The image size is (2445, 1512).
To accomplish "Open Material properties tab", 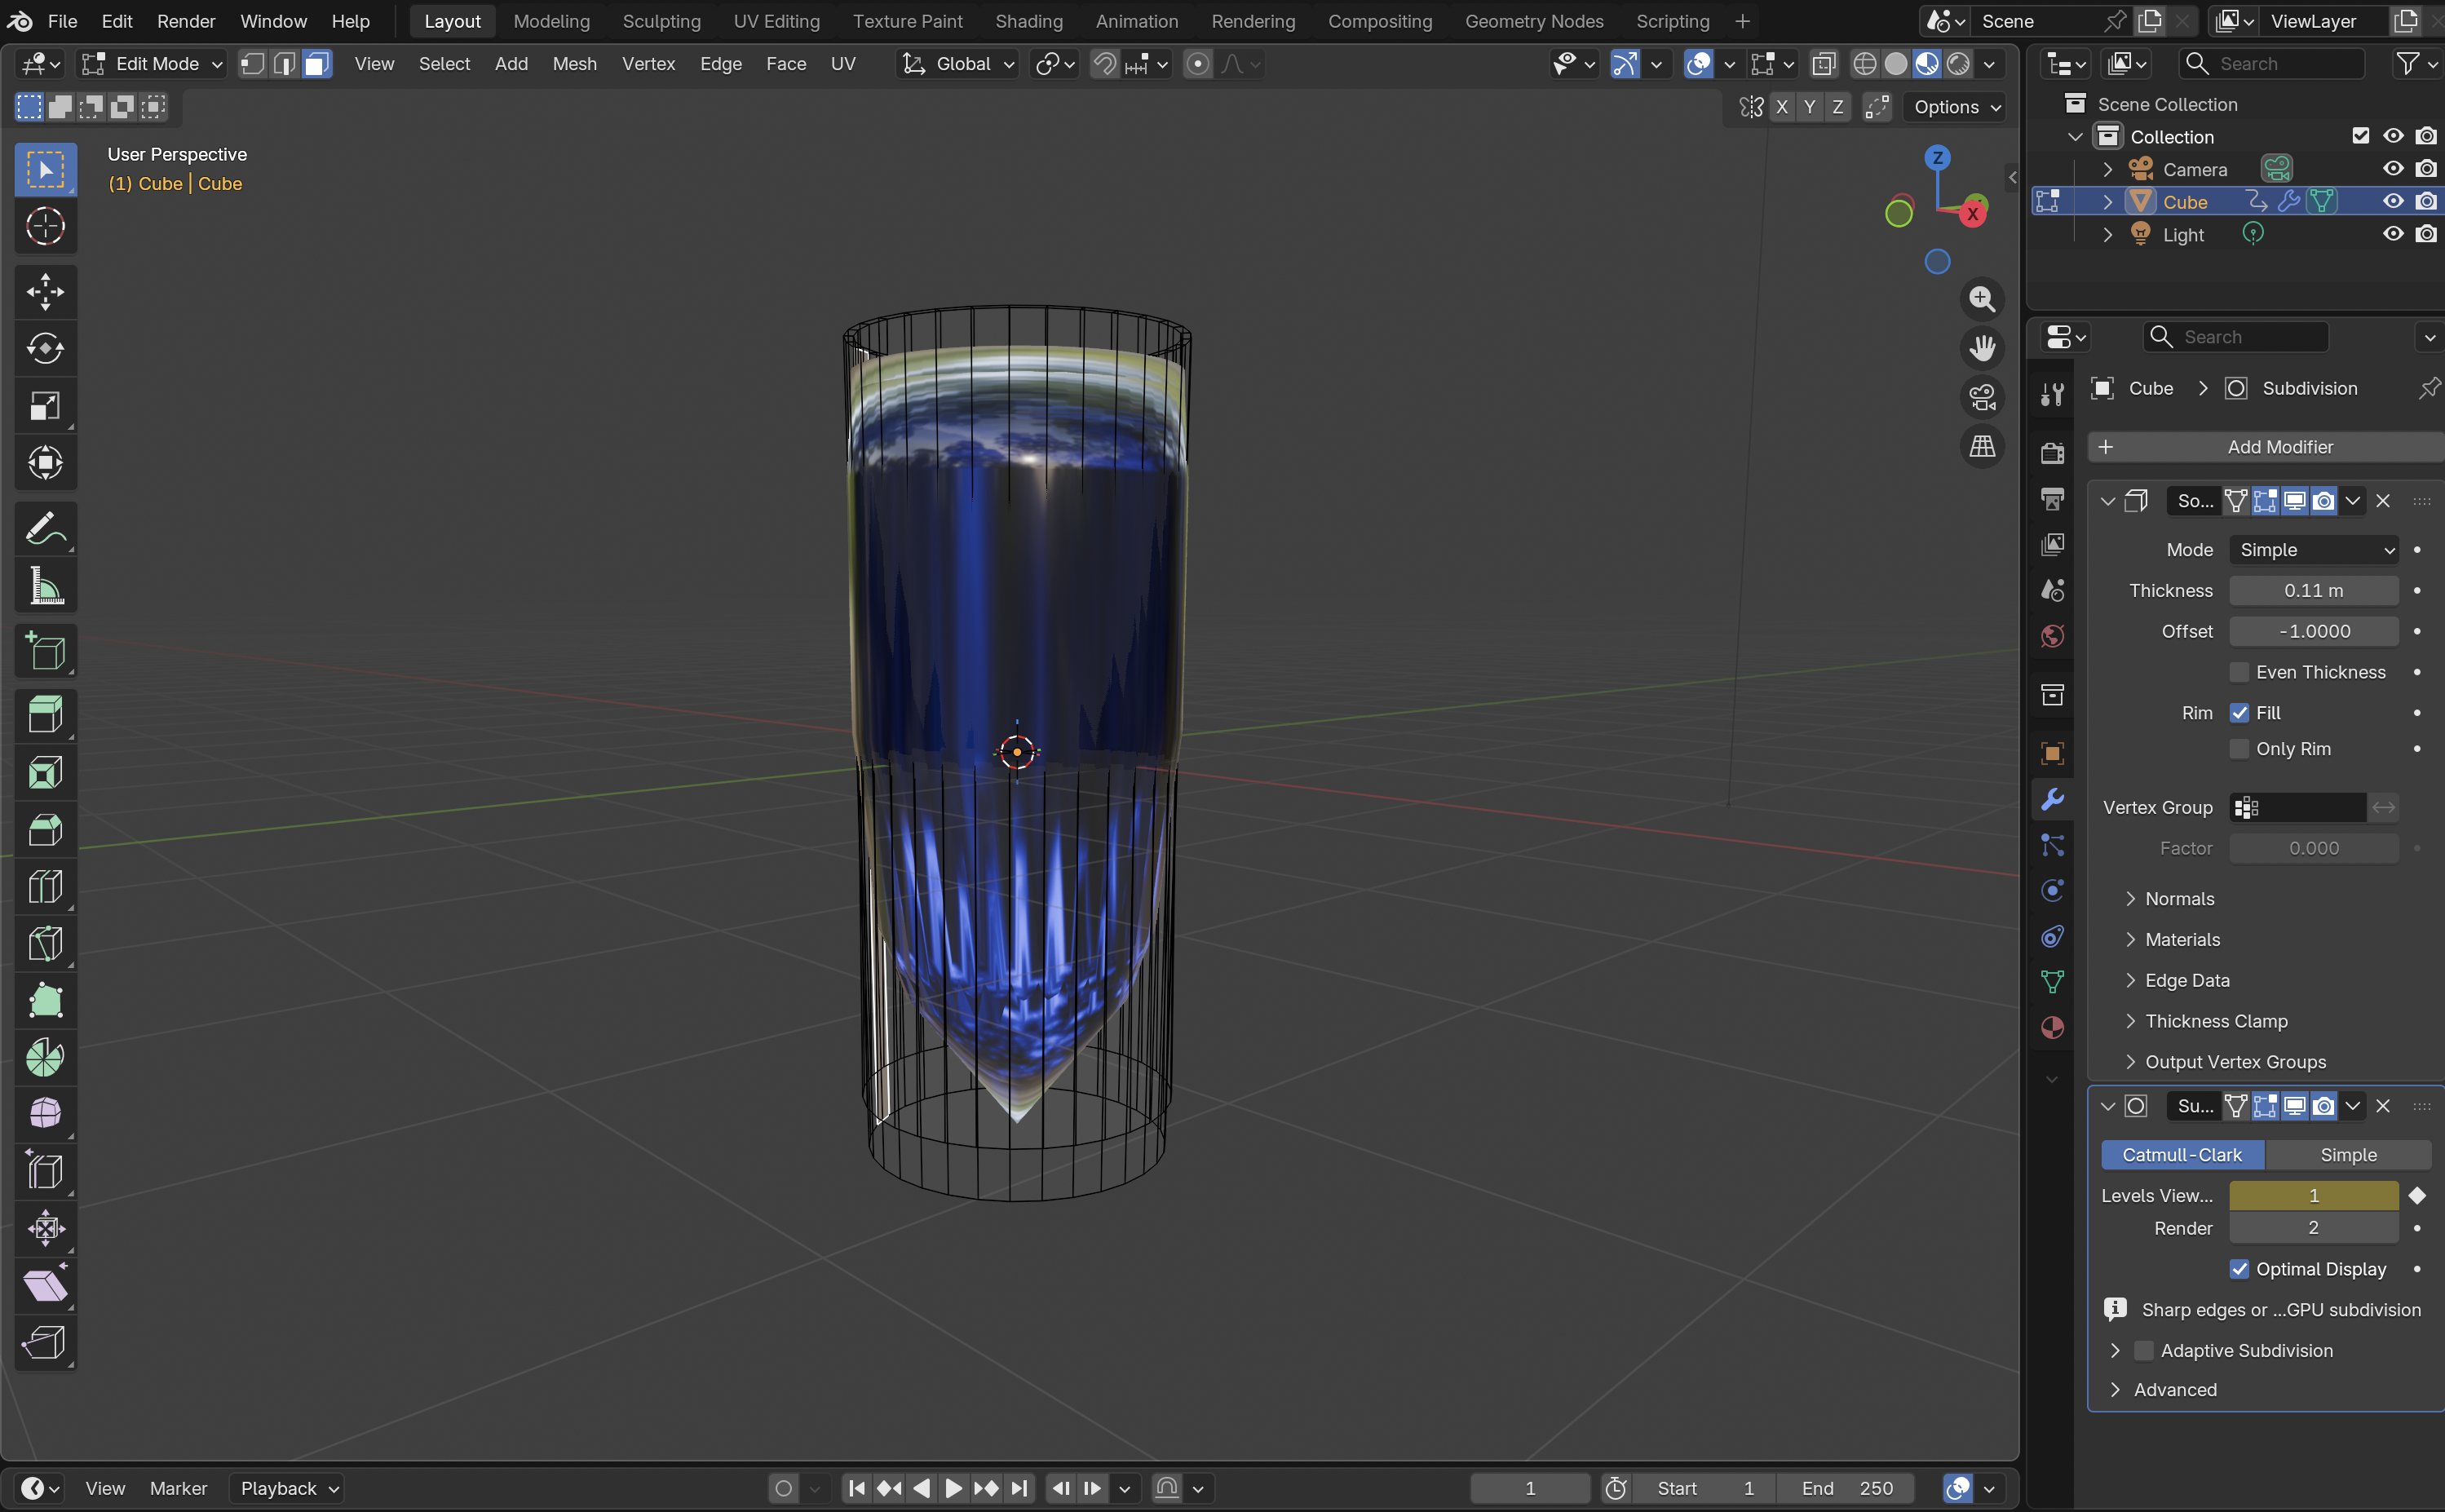I will point(2052,1028).
